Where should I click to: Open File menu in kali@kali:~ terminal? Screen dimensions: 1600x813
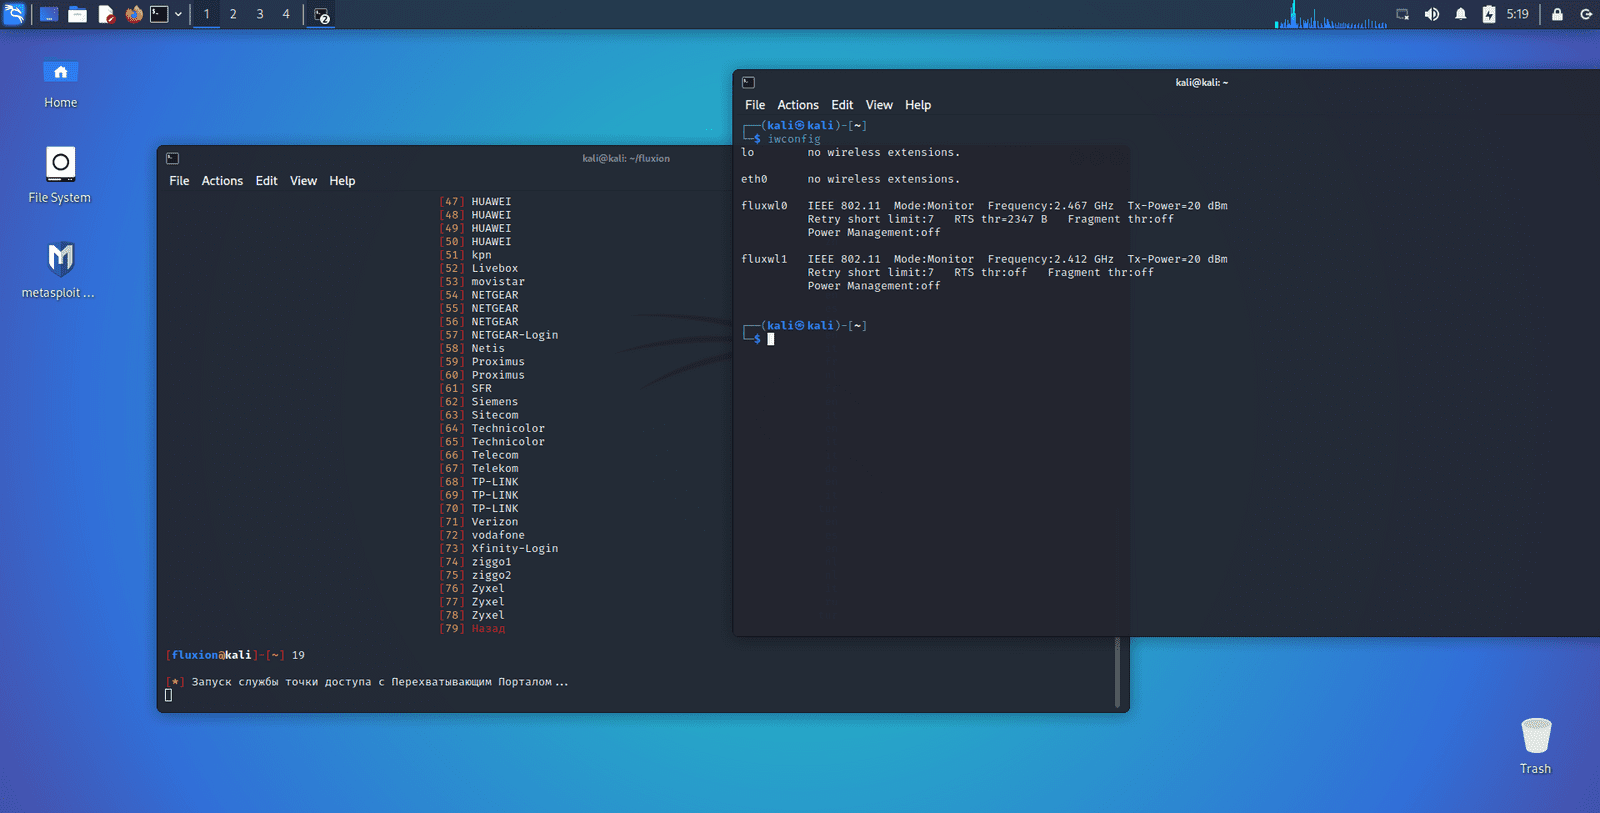[x=755, y=105]
